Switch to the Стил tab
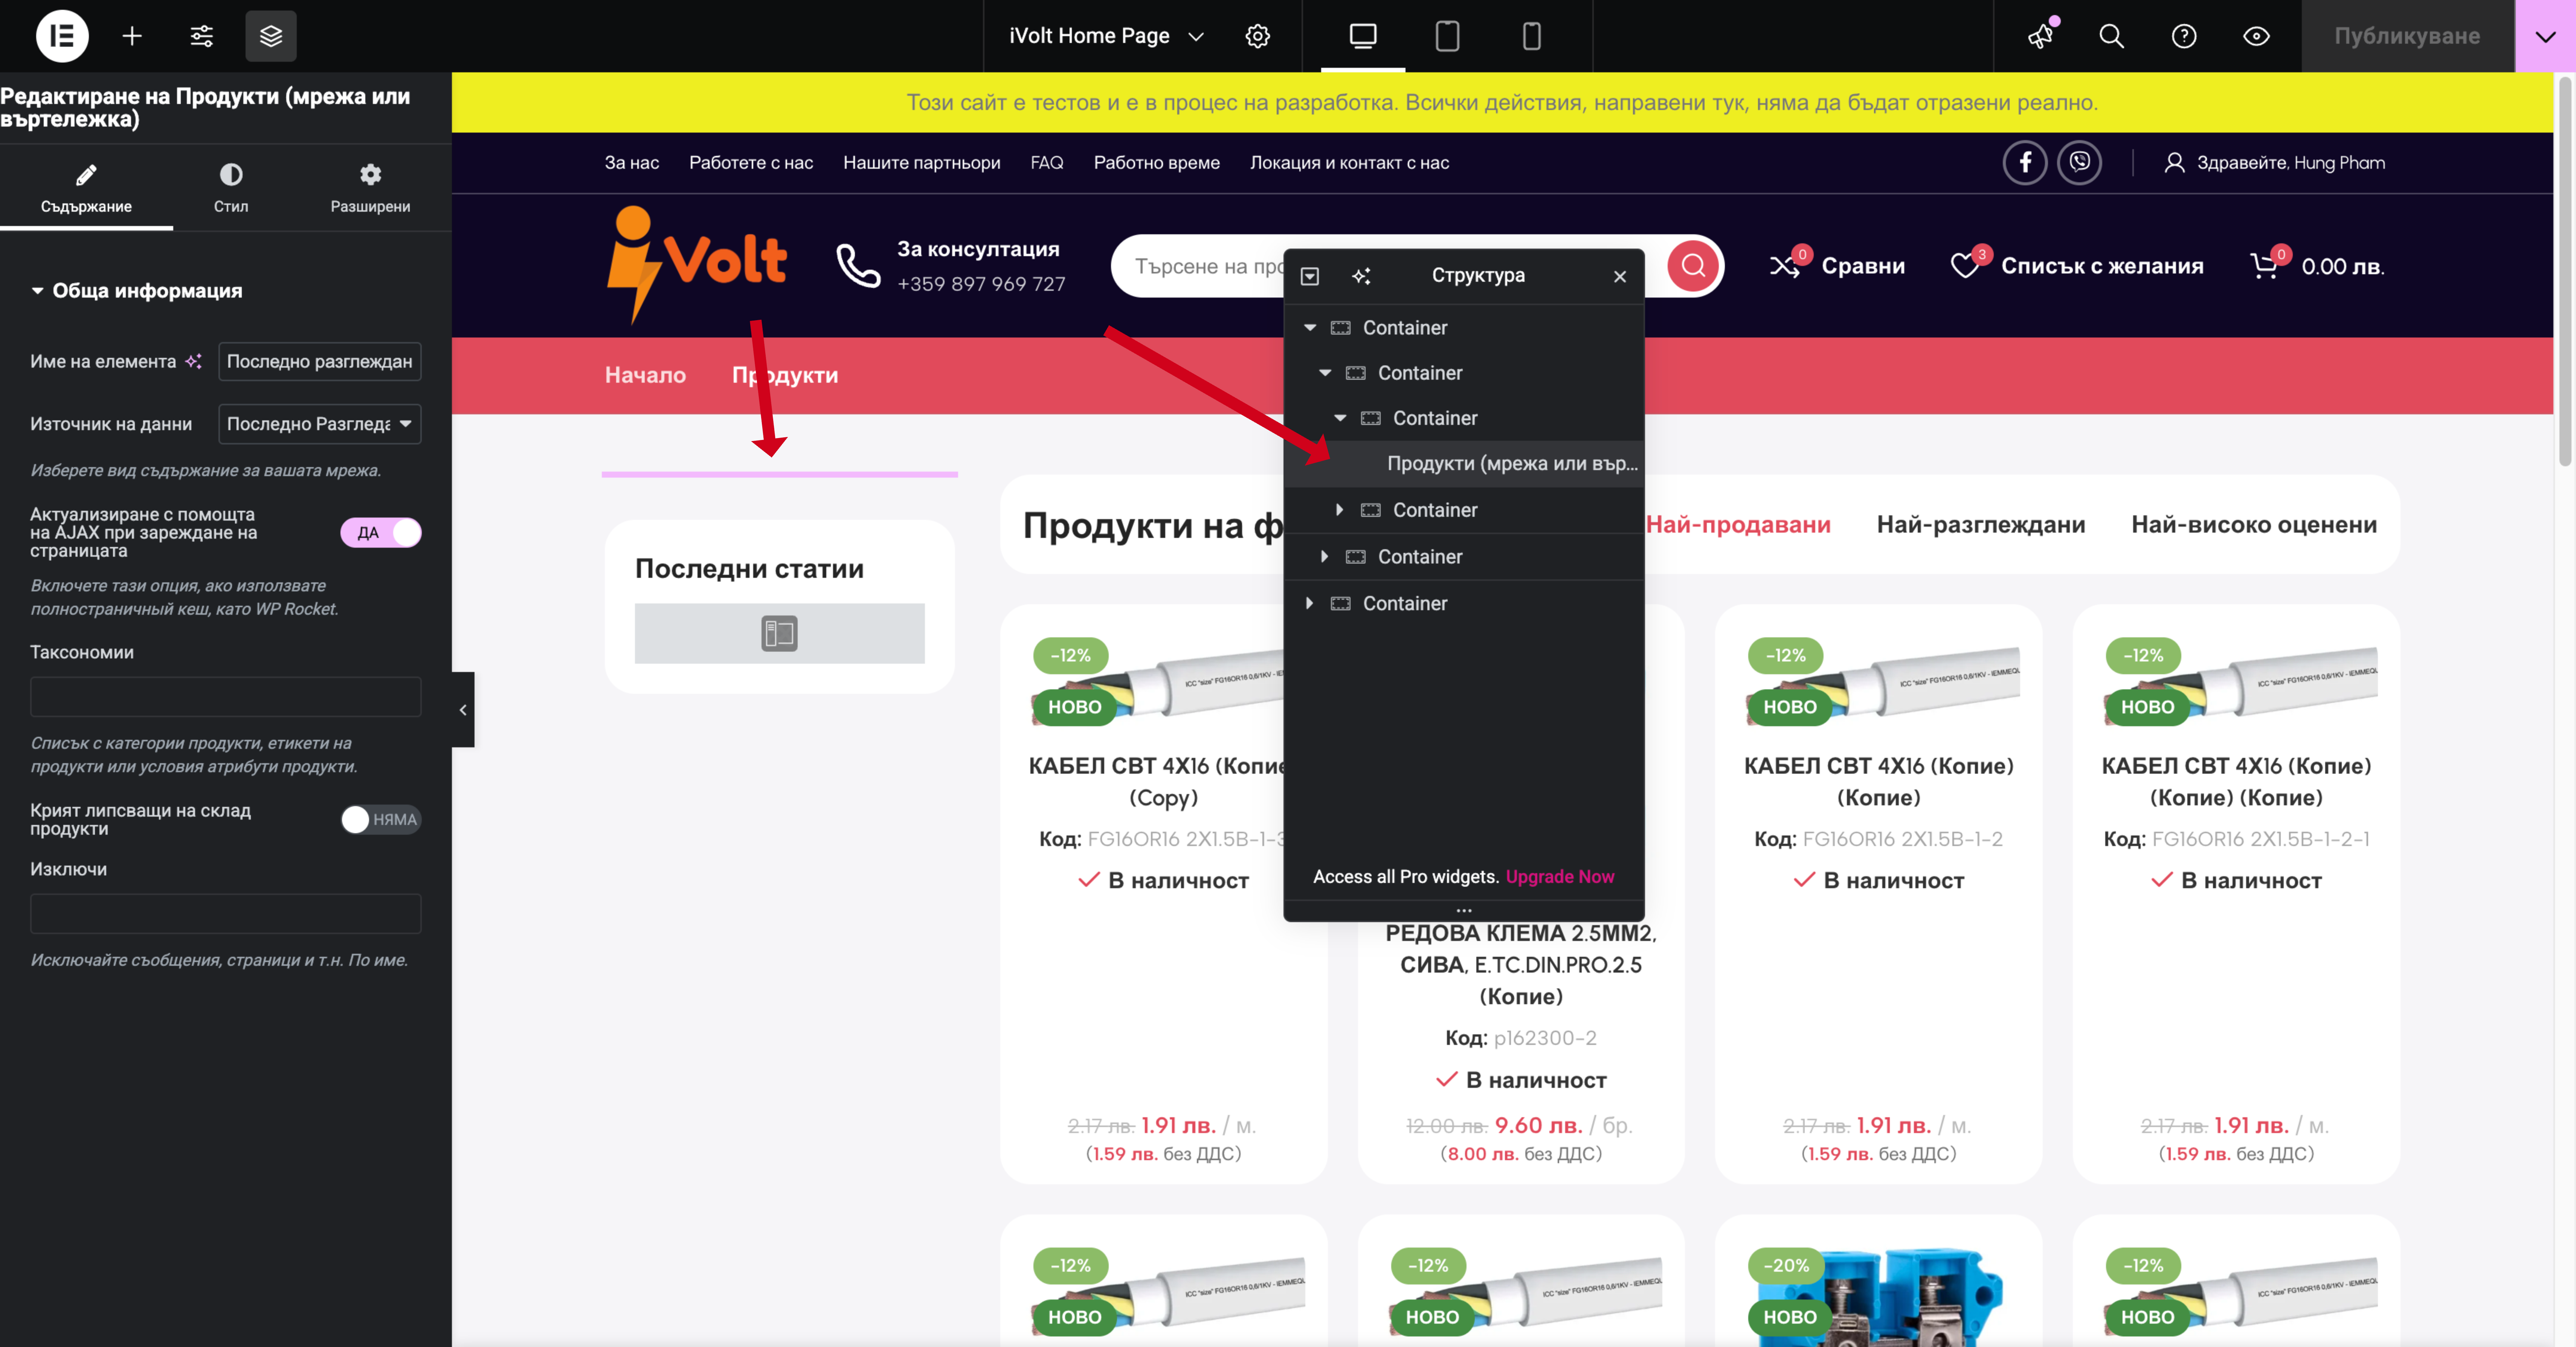The height and width of the screenshot is (1347, 2576). (231, 188)
